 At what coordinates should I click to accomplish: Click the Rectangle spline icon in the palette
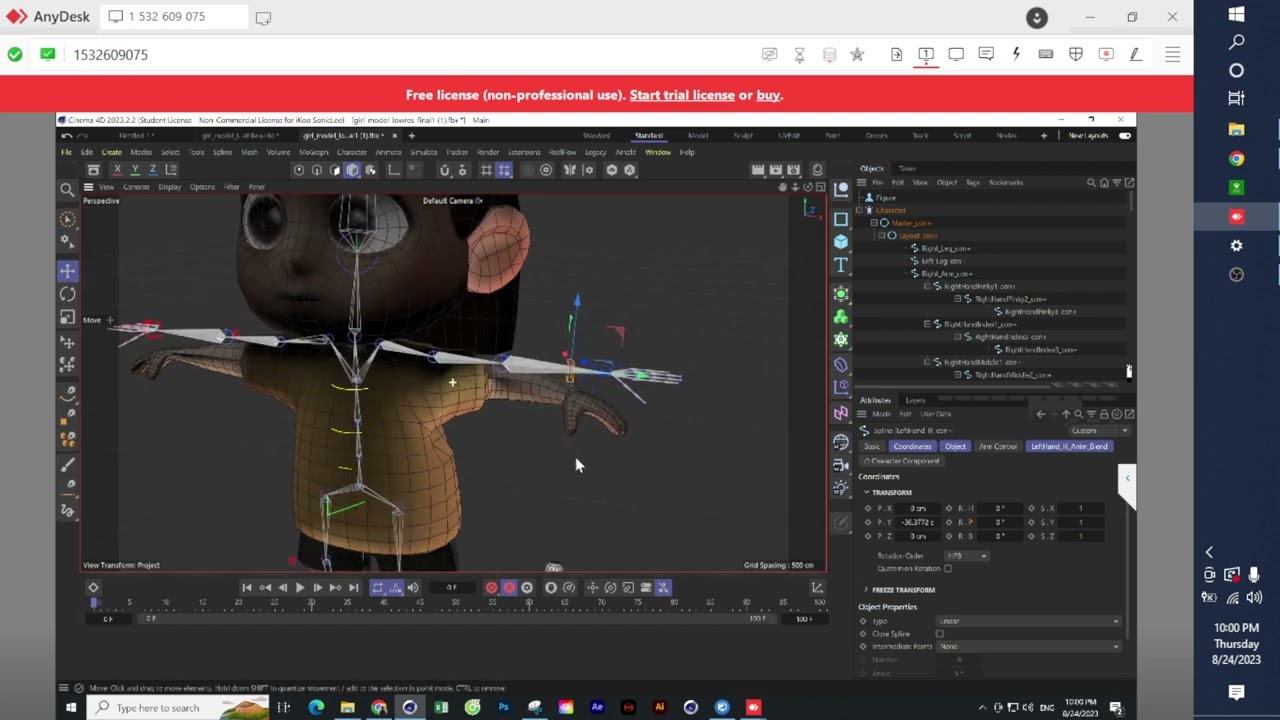click(x=841, y=219)
